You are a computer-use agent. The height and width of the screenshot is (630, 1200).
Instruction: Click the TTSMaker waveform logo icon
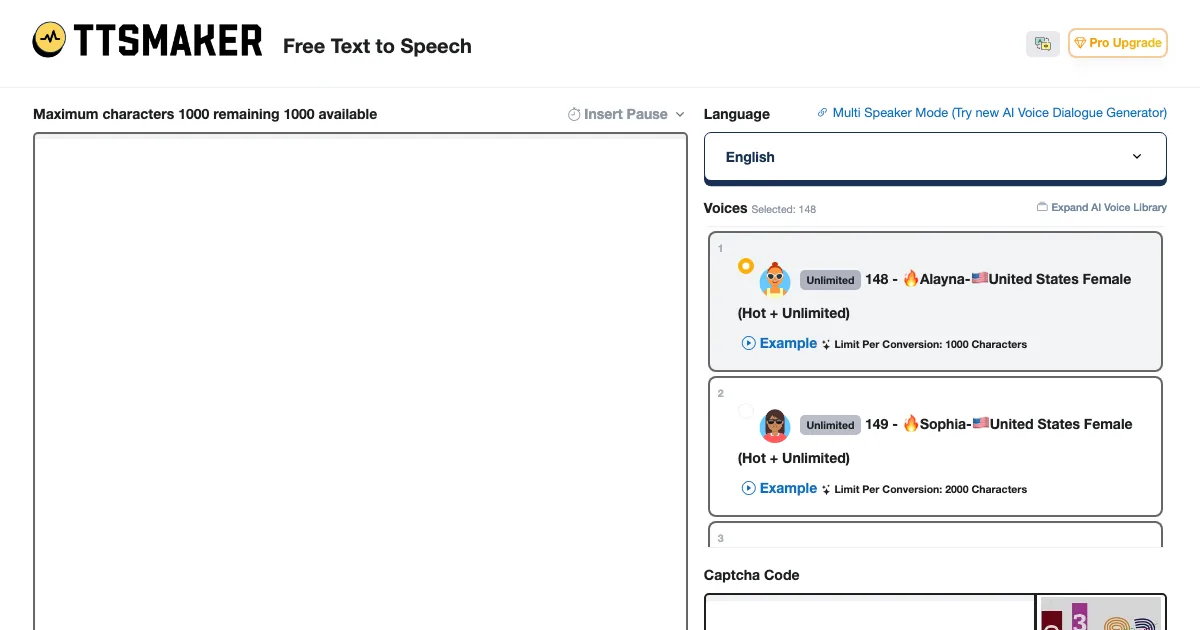(49, 40)
